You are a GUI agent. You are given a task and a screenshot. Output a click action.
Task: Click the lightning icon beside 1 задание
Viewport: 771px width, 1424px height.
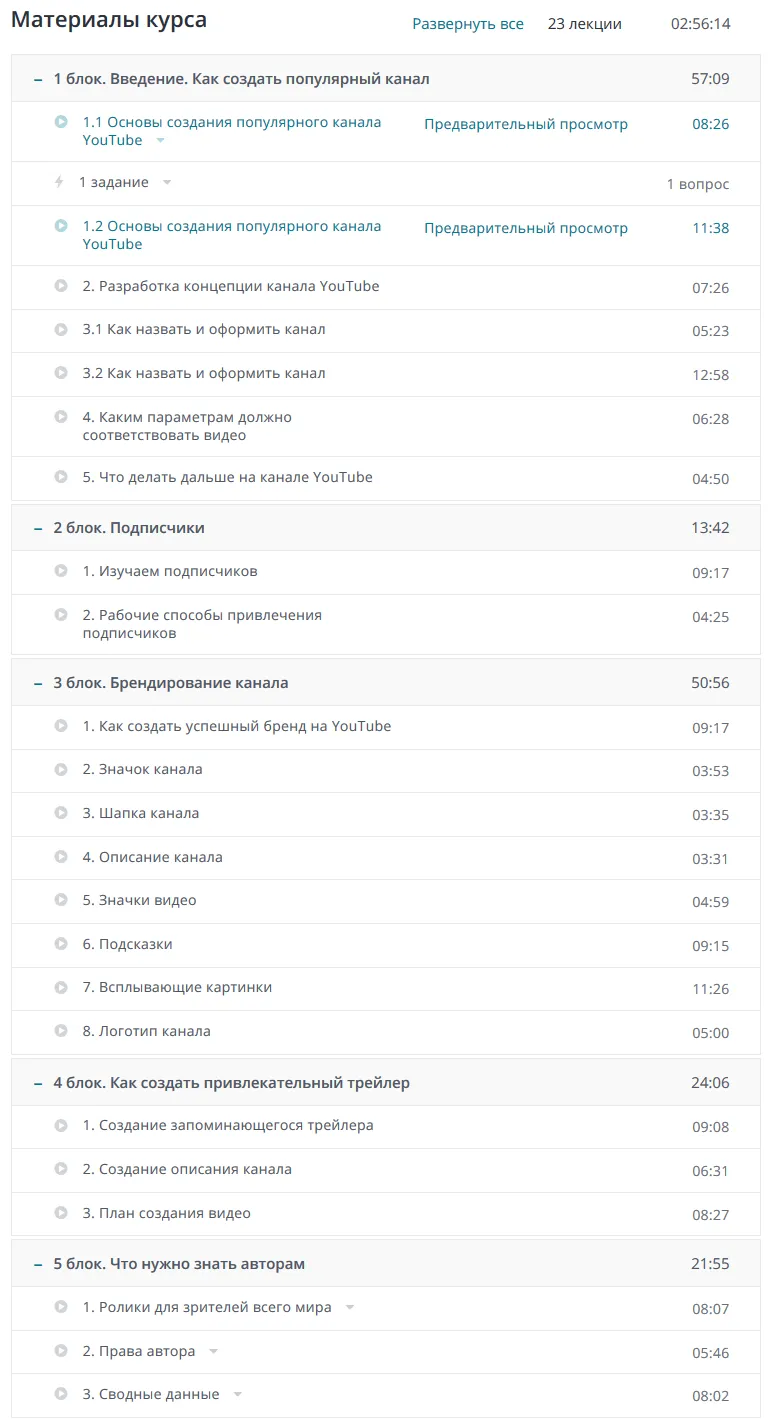tap(59, 182)
